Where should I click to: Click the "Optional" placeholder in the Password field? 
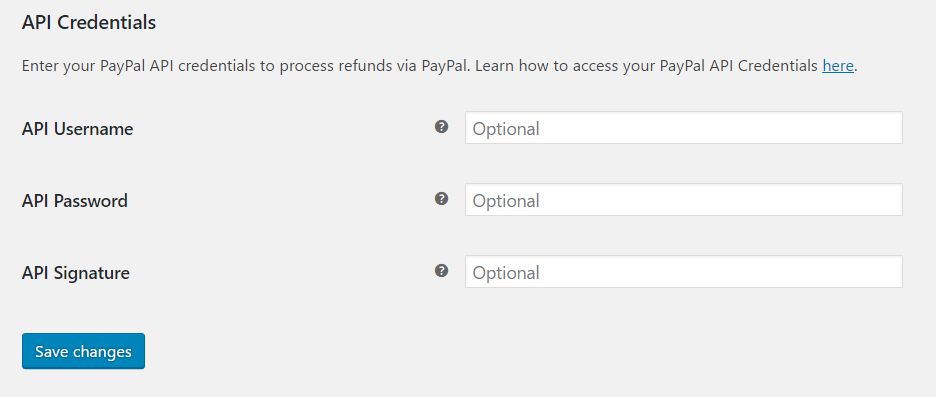pyautogui.click(x=506, y=201)
